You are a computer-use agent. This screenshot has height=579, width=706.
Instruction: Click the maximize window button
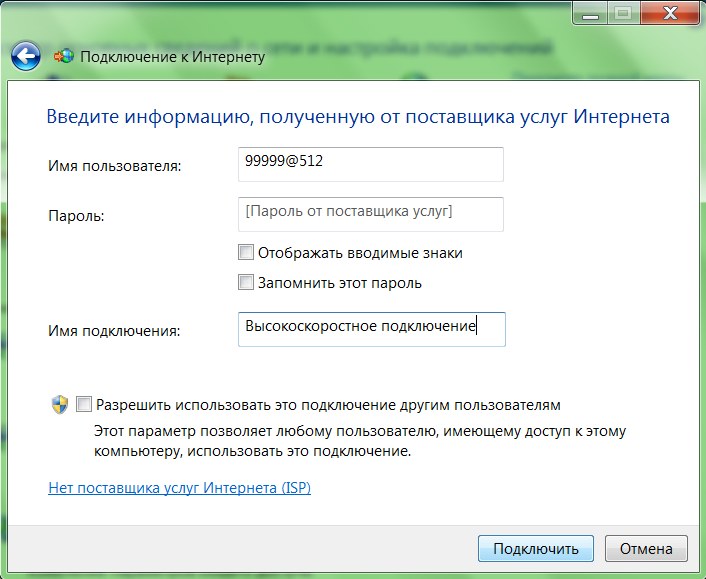pyautogui.click(x=626, y=13)
